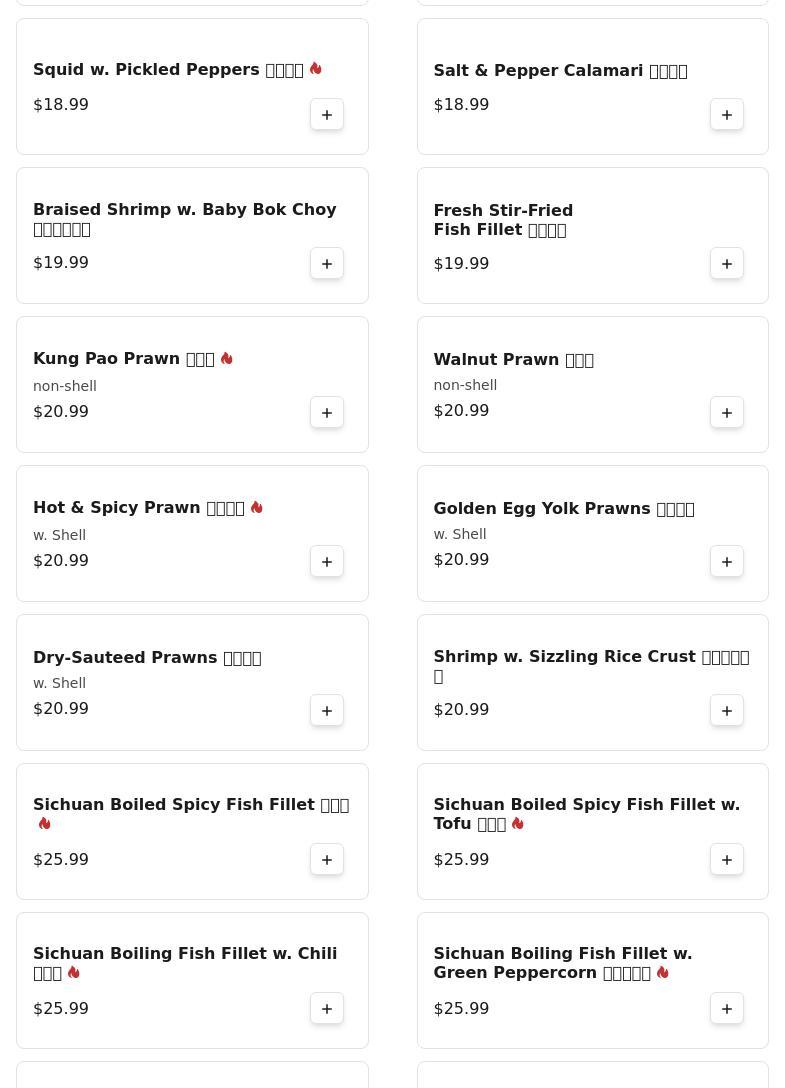This screenshot has height=1088, width=785.
Task: Add Sichuan Boiled Fish Fillet w. Tofu
Action: tap(727, 860)
